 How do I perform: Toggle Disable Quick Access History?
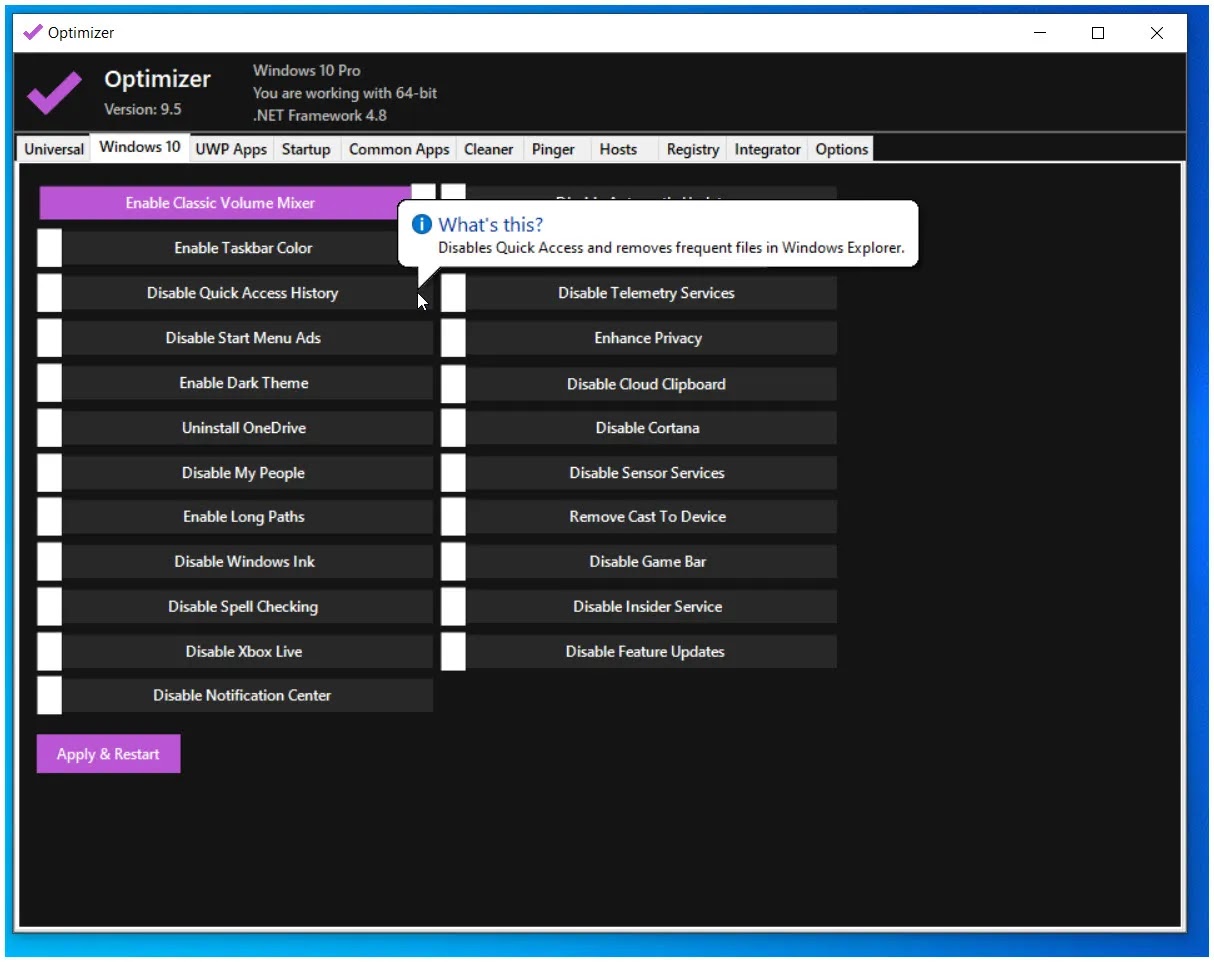pos(235,293)
